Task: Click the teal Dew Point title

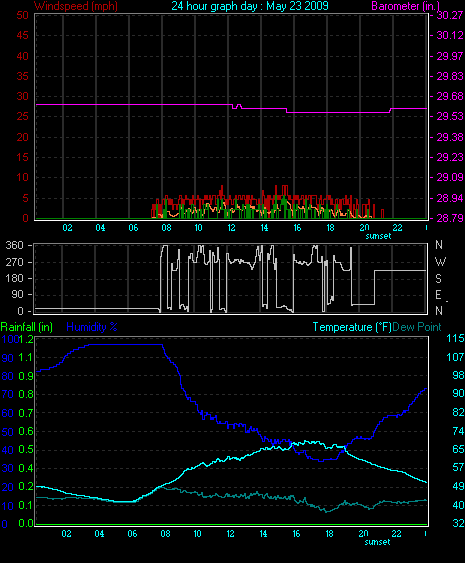Action: coord(417,327)
